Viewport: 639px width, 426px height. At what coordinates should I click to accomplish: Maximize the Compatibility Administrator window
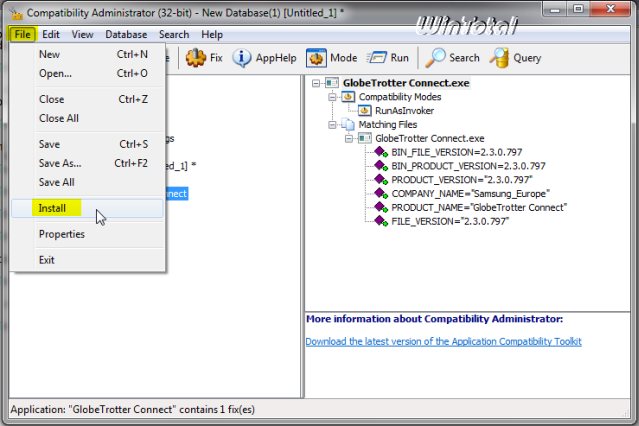578,9
